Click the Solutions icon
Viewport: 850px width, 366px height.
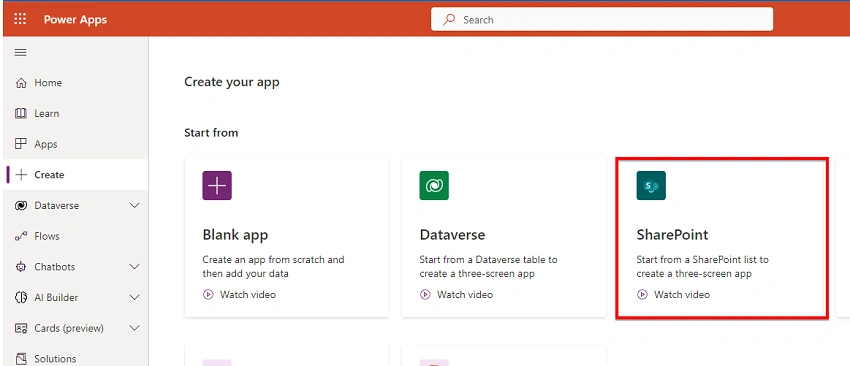pos(21,358)
